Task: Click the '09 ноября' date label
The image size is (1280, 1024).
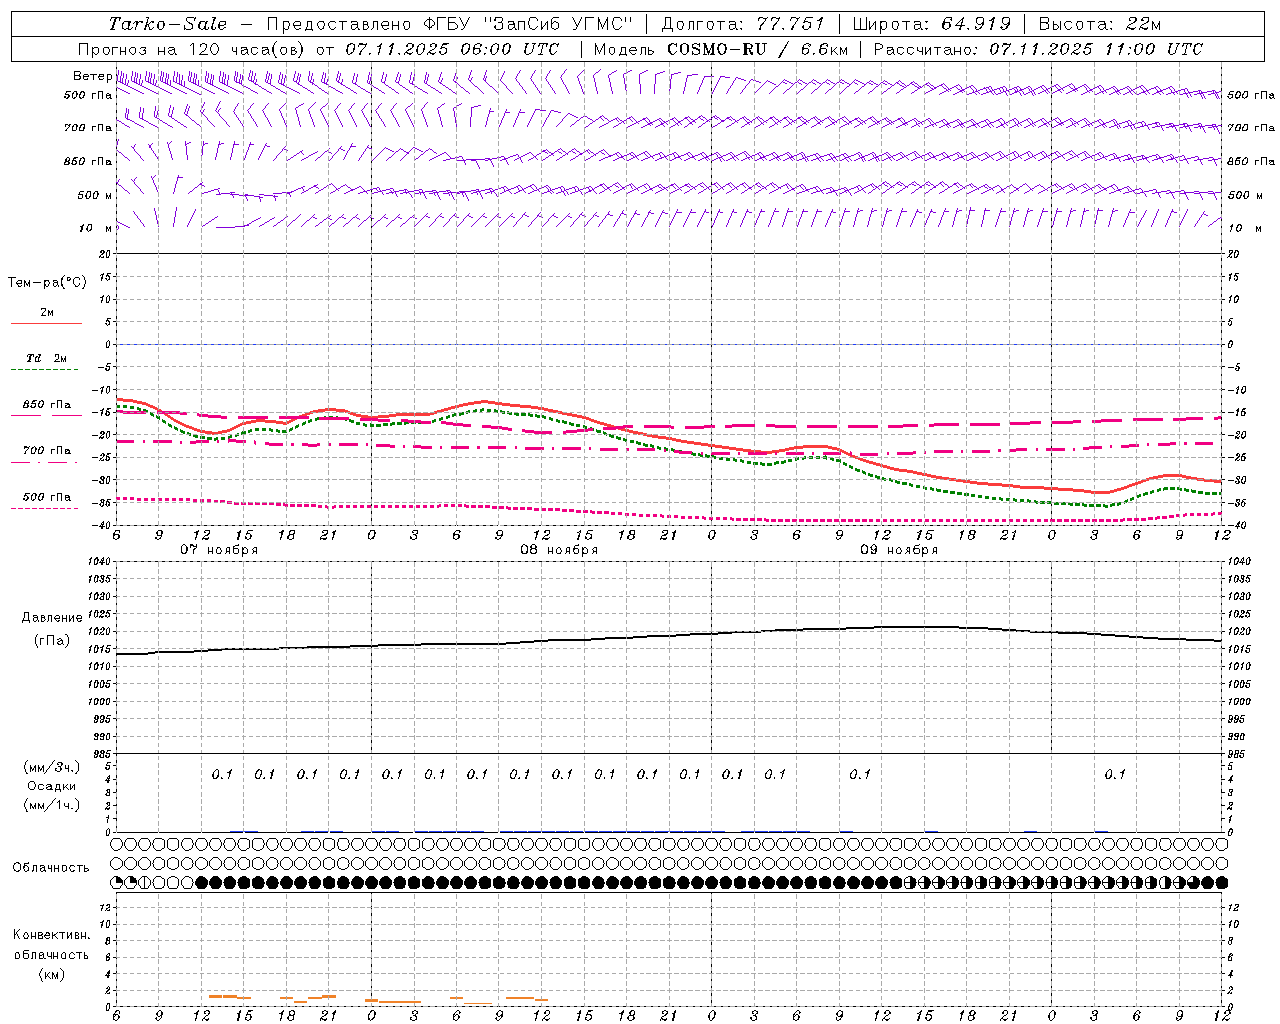Action: tap(899, 550)
